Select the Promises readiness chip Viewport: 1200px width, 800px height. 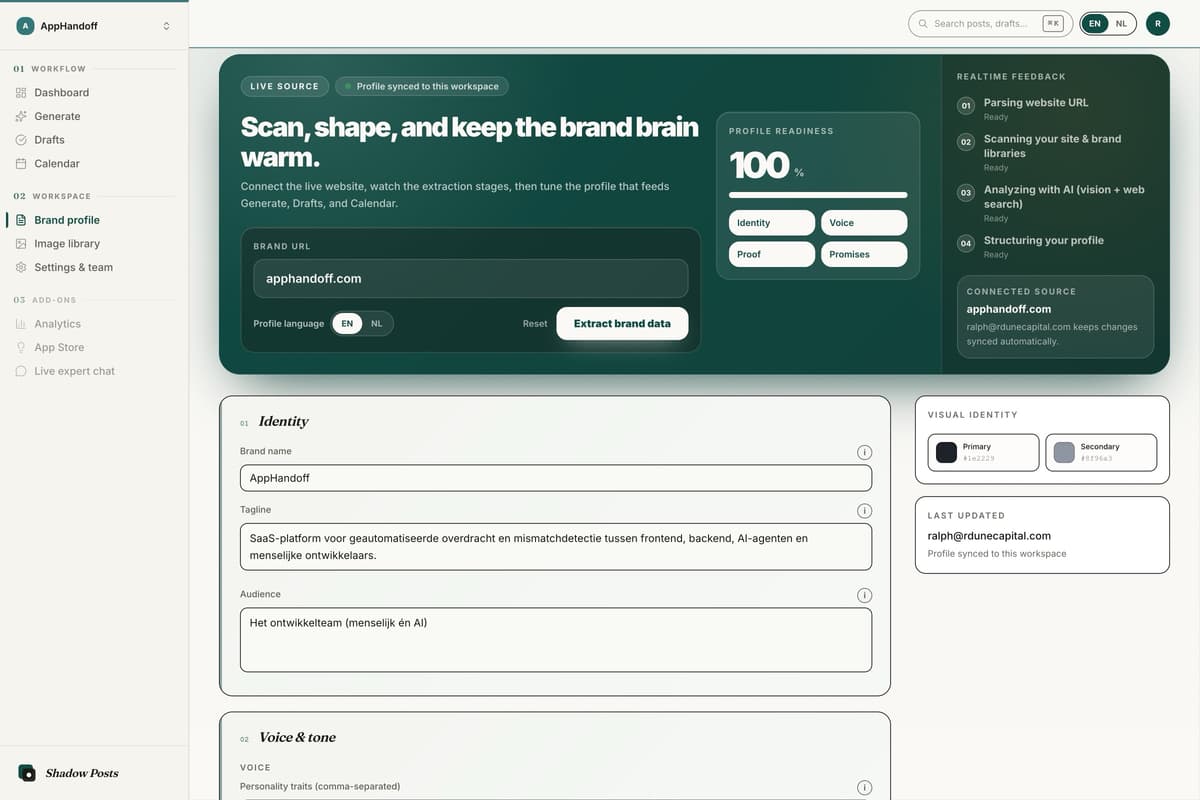[x=864, y=254]
